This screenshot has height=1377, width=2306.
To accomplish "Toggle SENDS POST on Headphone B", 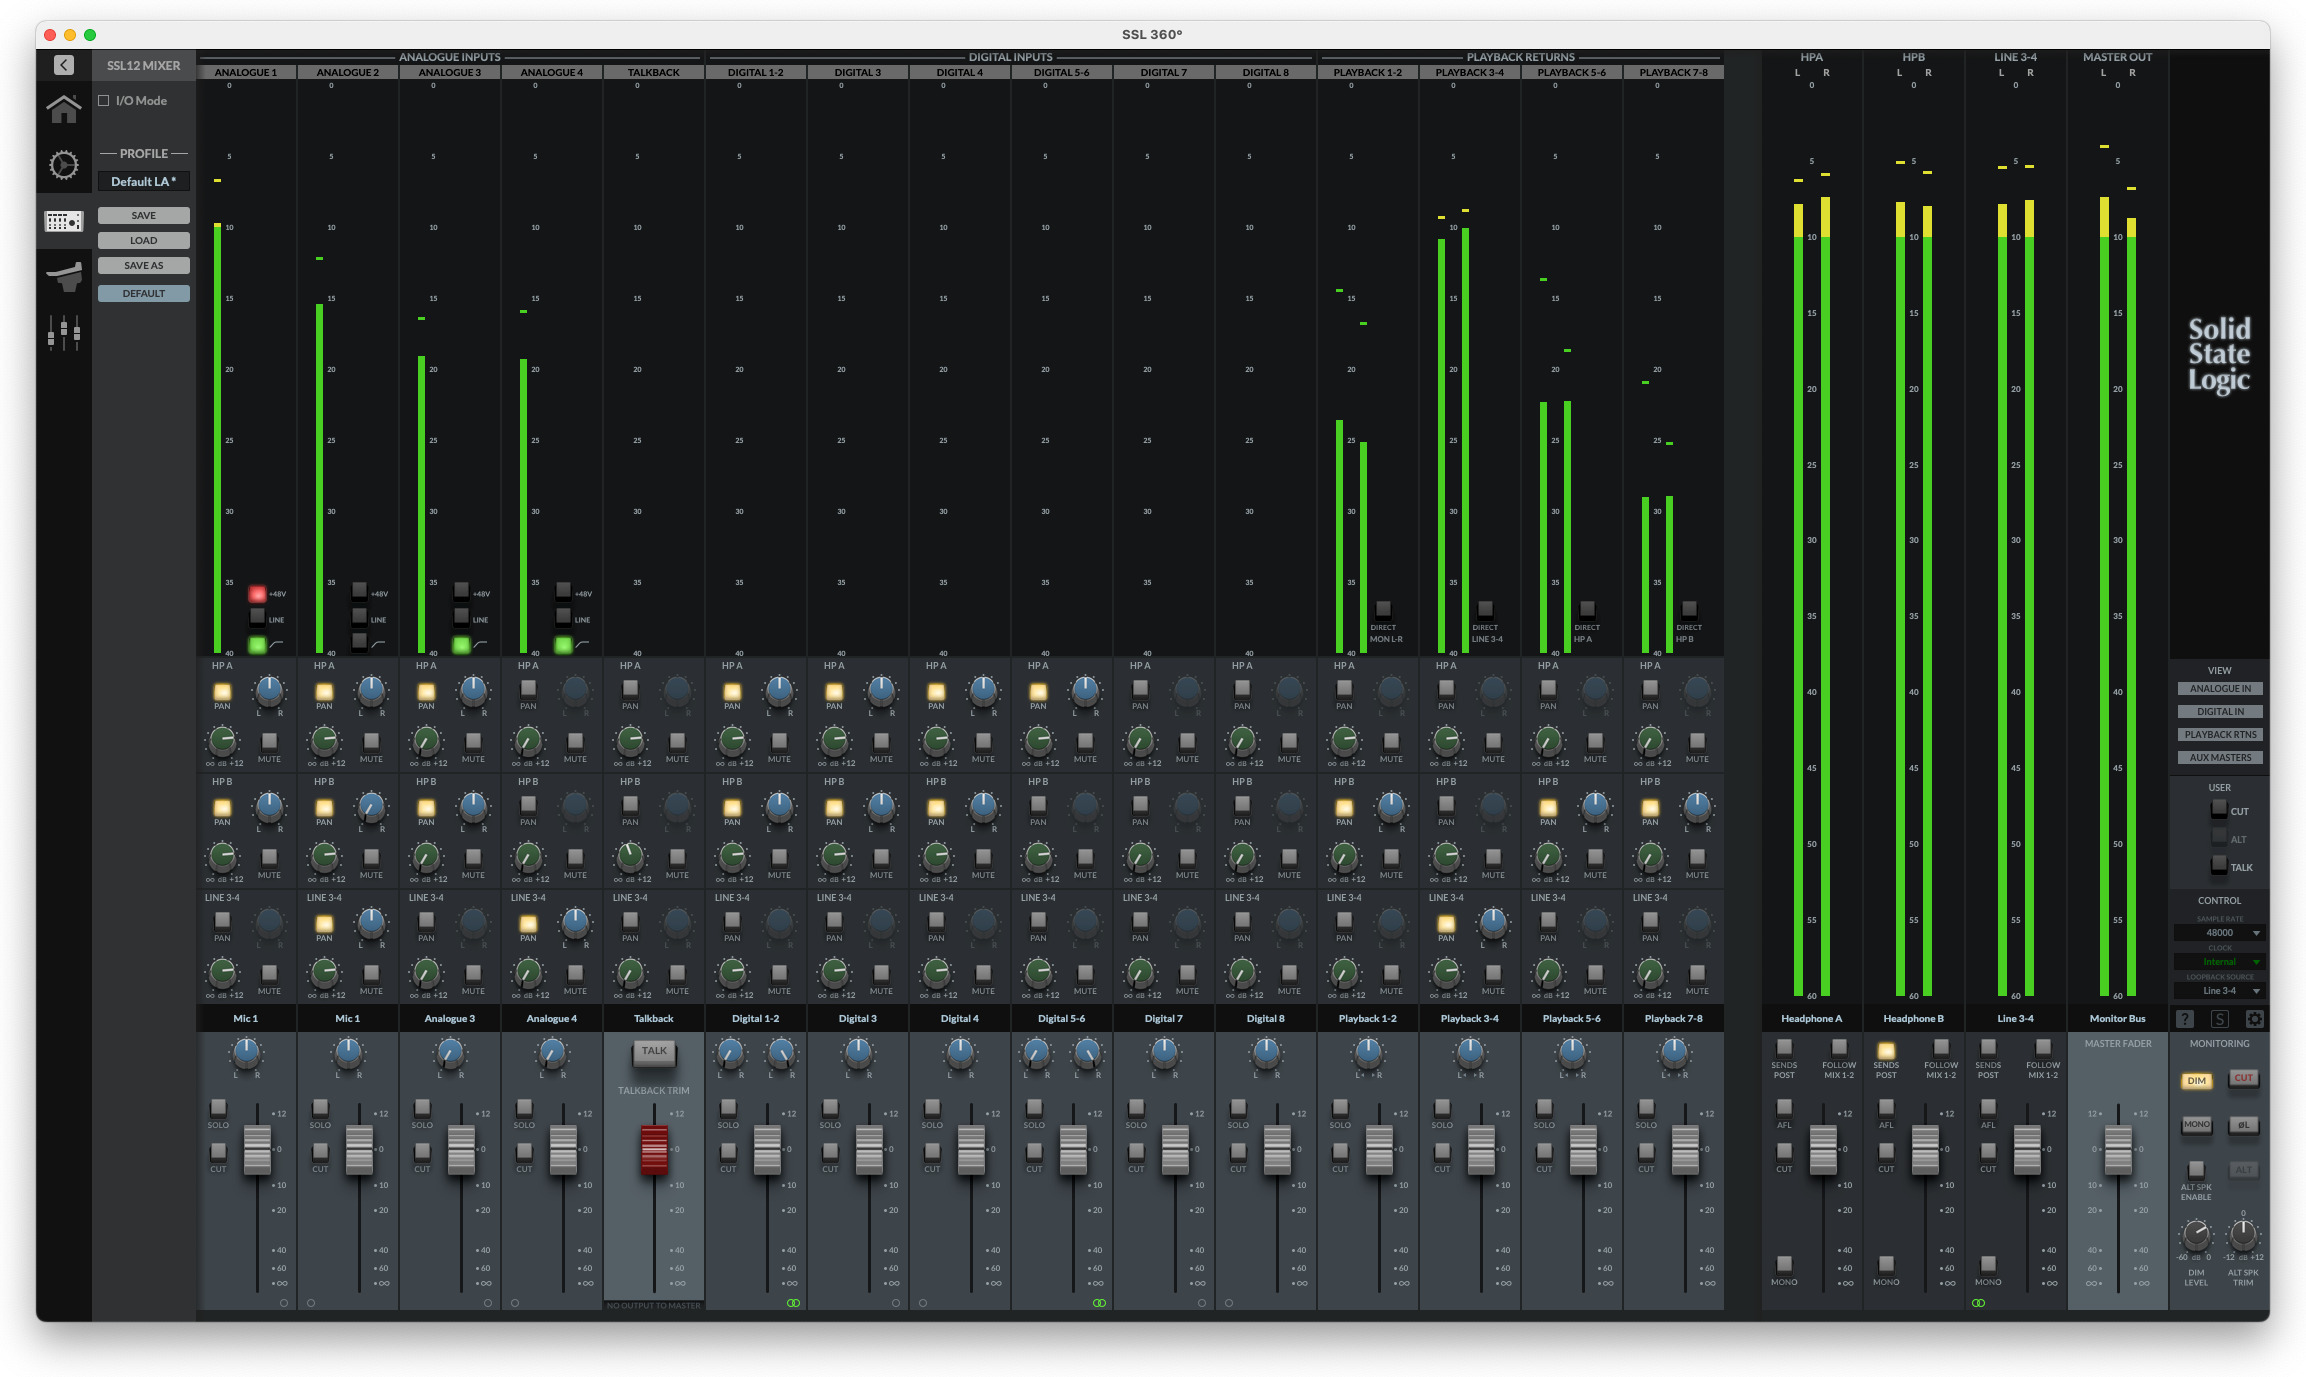I will (x=1885, y=1050).
